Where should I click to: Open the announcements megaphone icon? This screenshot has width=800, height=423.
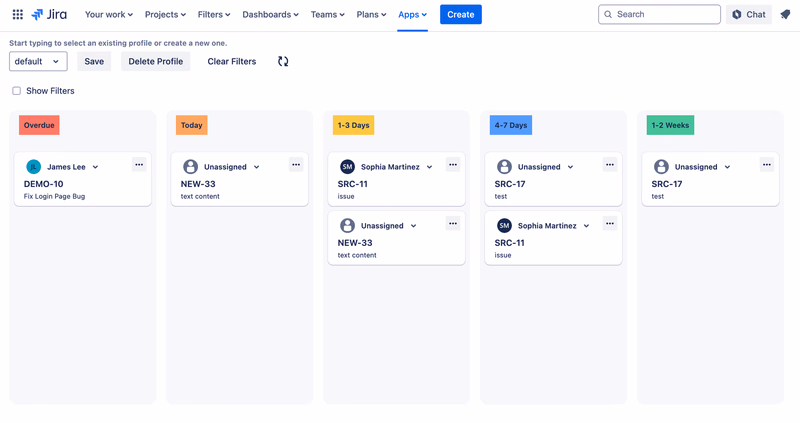[x=785, y=14]
